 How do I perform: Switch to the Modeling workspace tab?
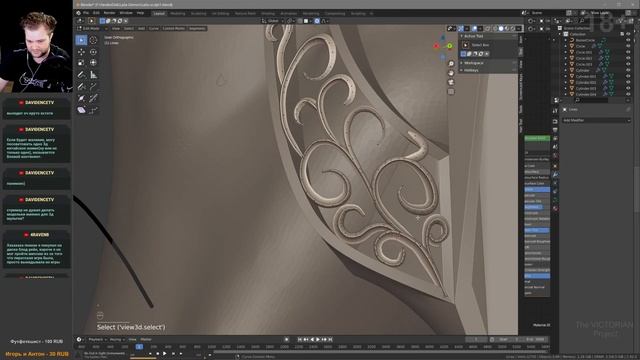tap(178, 13)
